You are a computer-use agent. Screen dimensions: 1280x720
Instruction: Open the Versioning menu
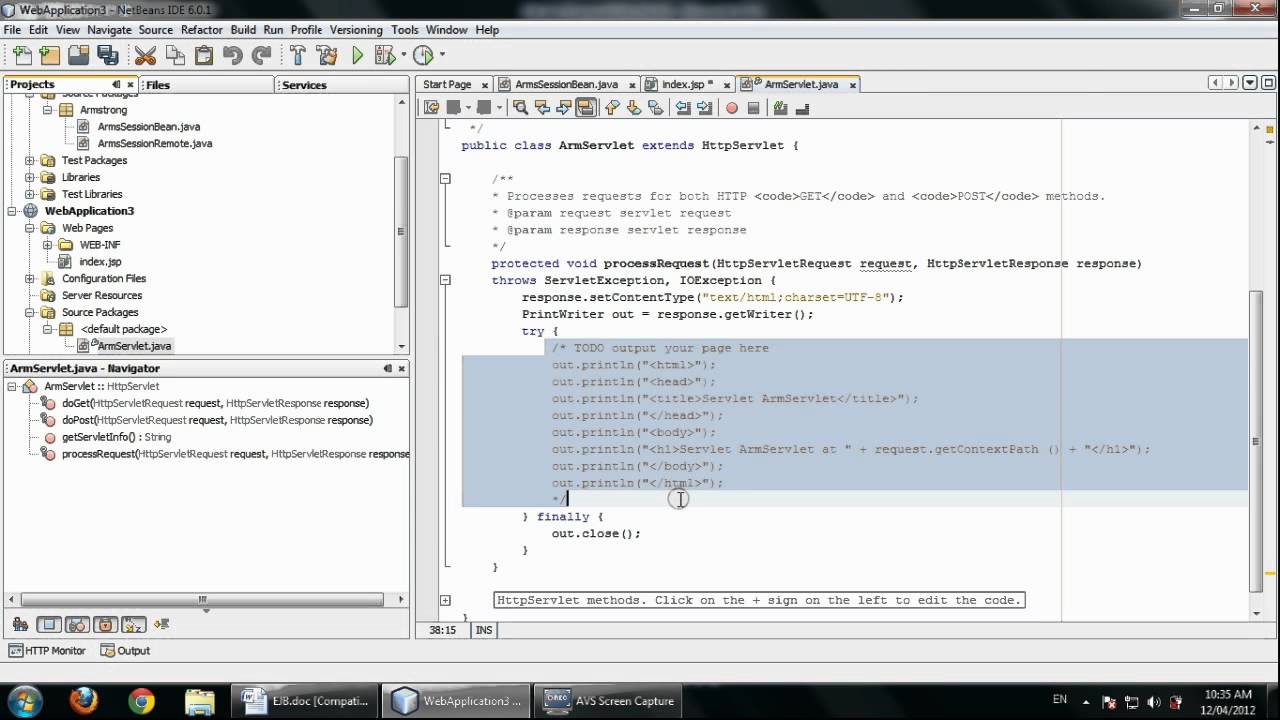(x=356, y=30)
